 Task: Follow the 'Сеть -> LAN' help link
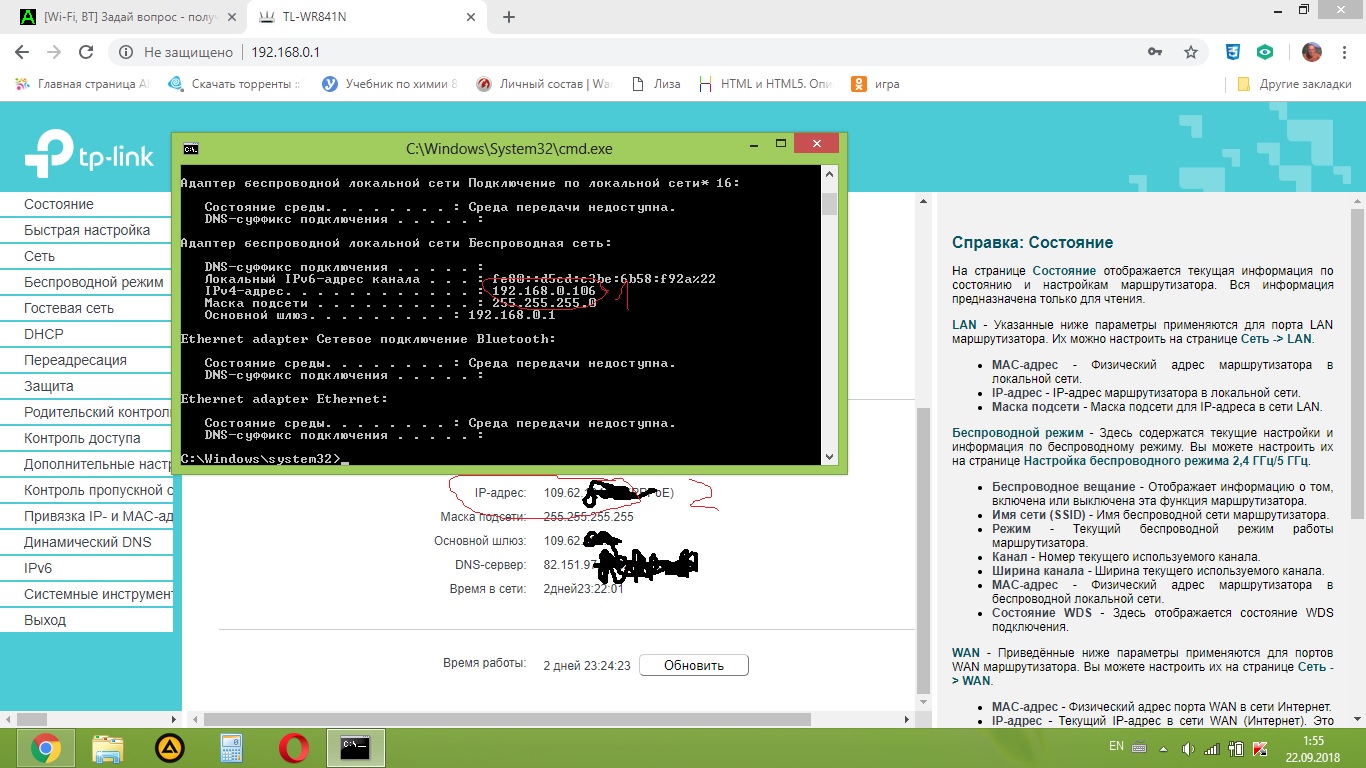tap(1283, 339)
